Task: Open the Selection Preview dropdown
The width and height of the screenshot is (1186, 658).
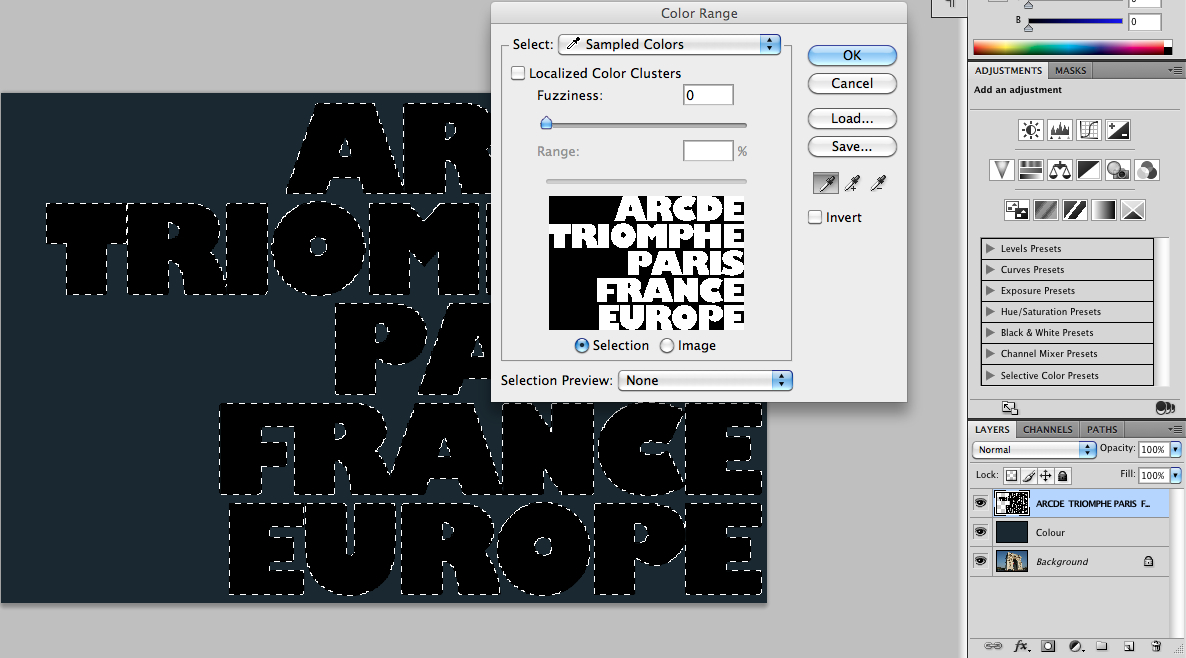Action: [x=705, y=380]
